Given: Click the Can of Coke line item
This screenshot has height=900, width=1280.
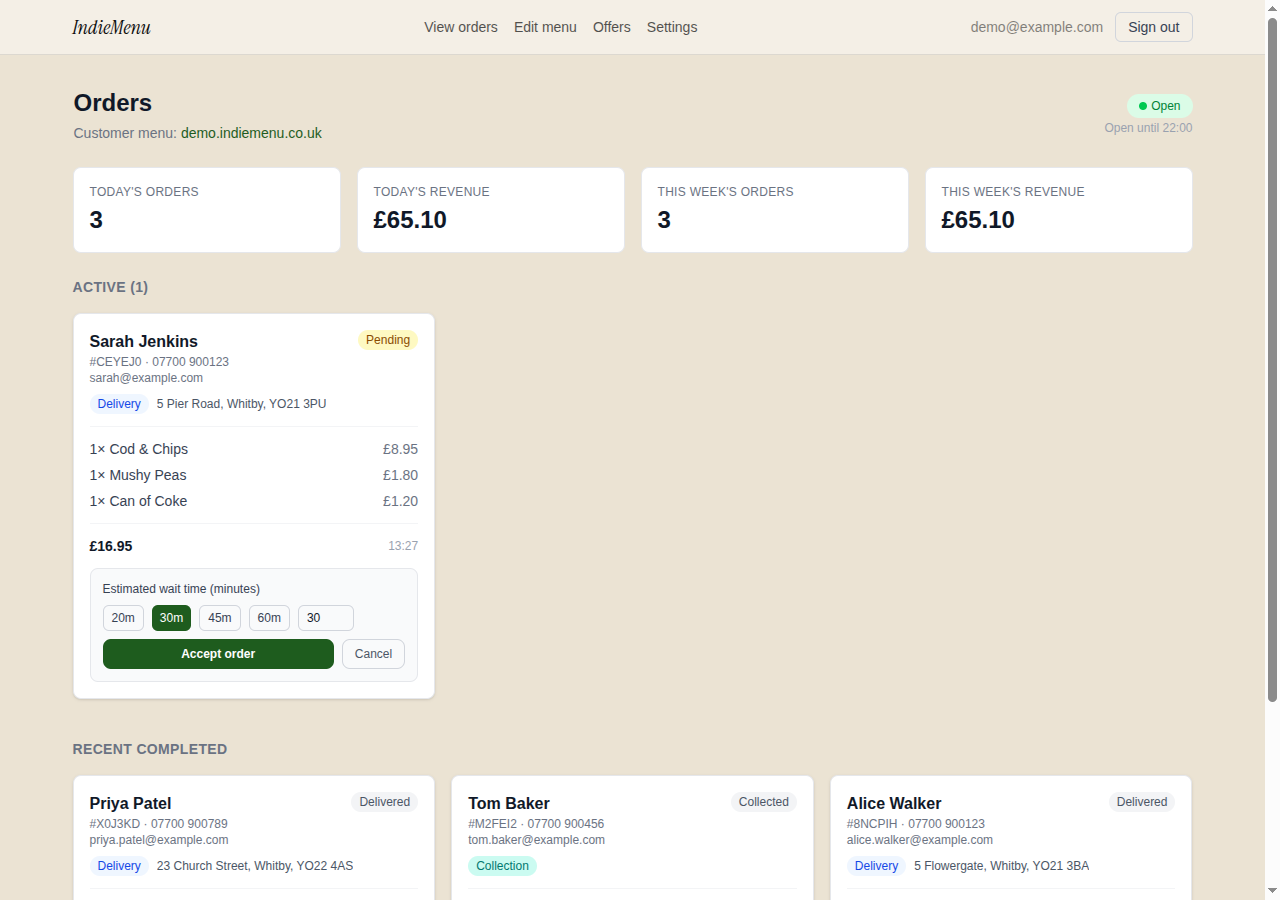Looking at the screenshot, I should tap(254, 501).
